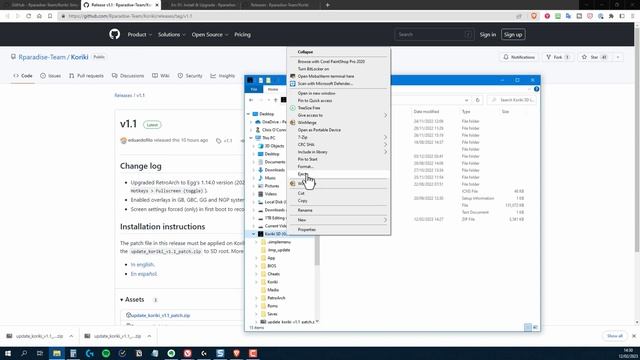Open Pricing link in header
The image size is (640, 360).
pyautogui.click(x=242, y=35)
